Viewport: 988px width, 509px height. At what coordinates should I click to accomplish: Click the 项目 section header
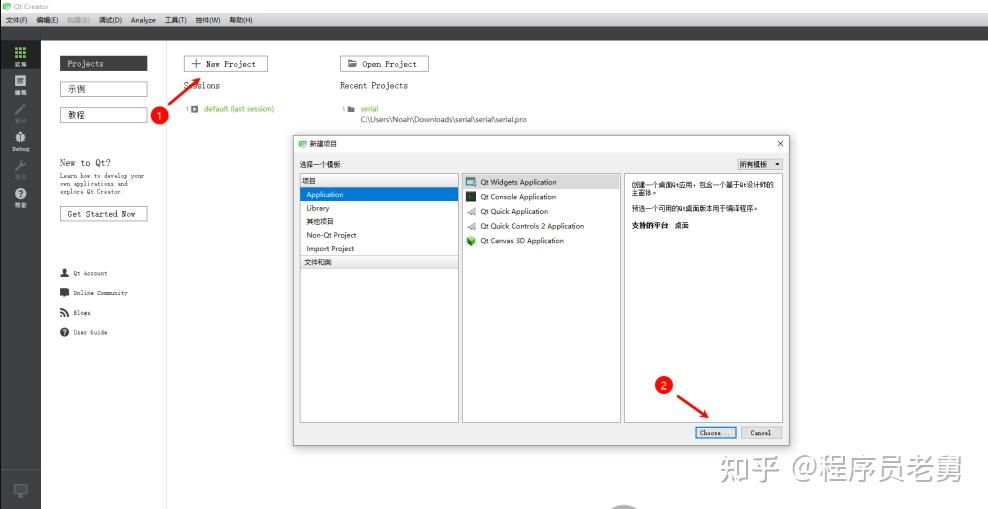click(379, 181)
